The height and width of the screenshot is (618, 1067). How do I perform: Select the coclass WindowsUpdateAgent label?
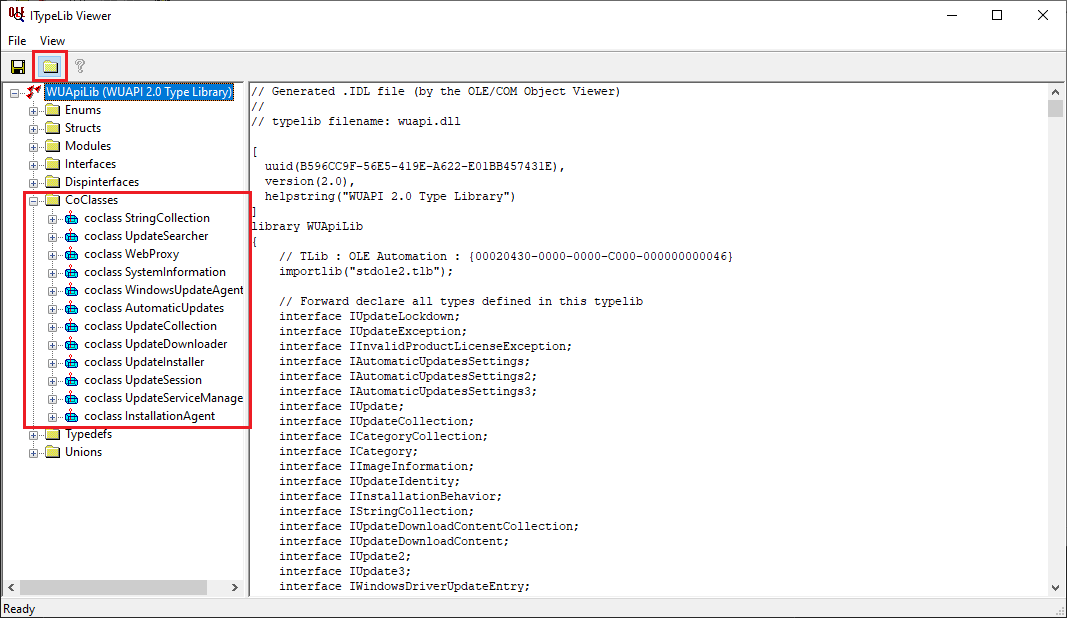(163, 290)
